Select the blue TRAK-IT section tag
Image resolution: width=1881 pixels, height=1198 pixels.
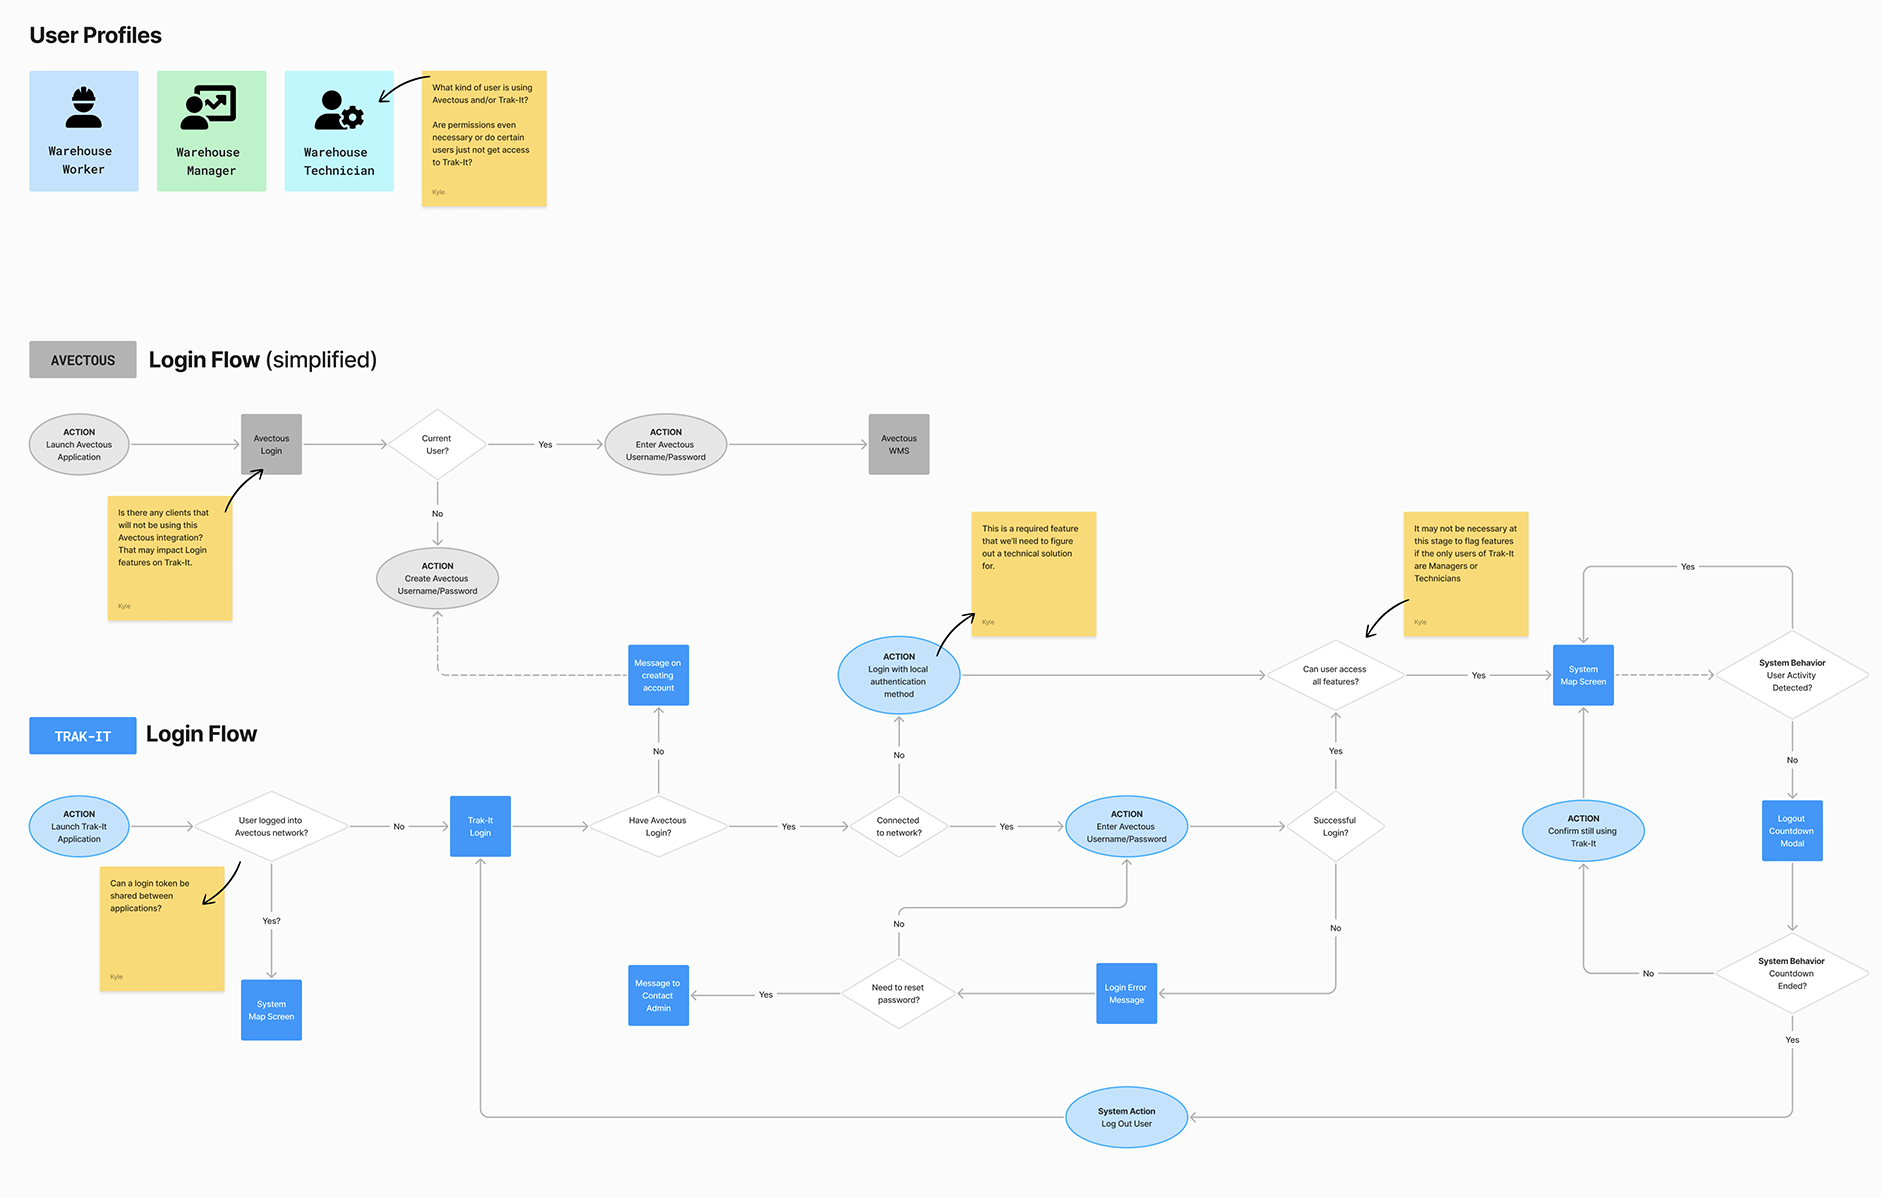pyautogui.click(x=83, y=736)
